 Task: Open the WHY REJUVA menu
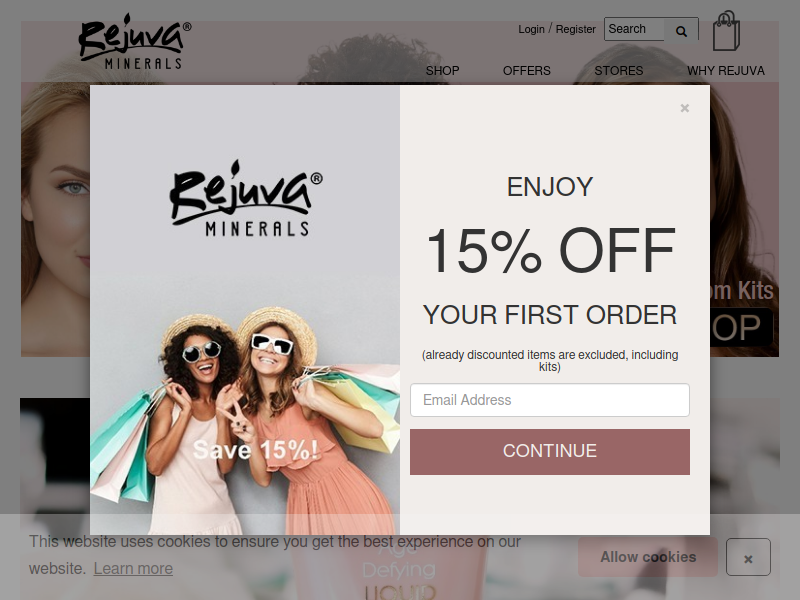point(726,70)
